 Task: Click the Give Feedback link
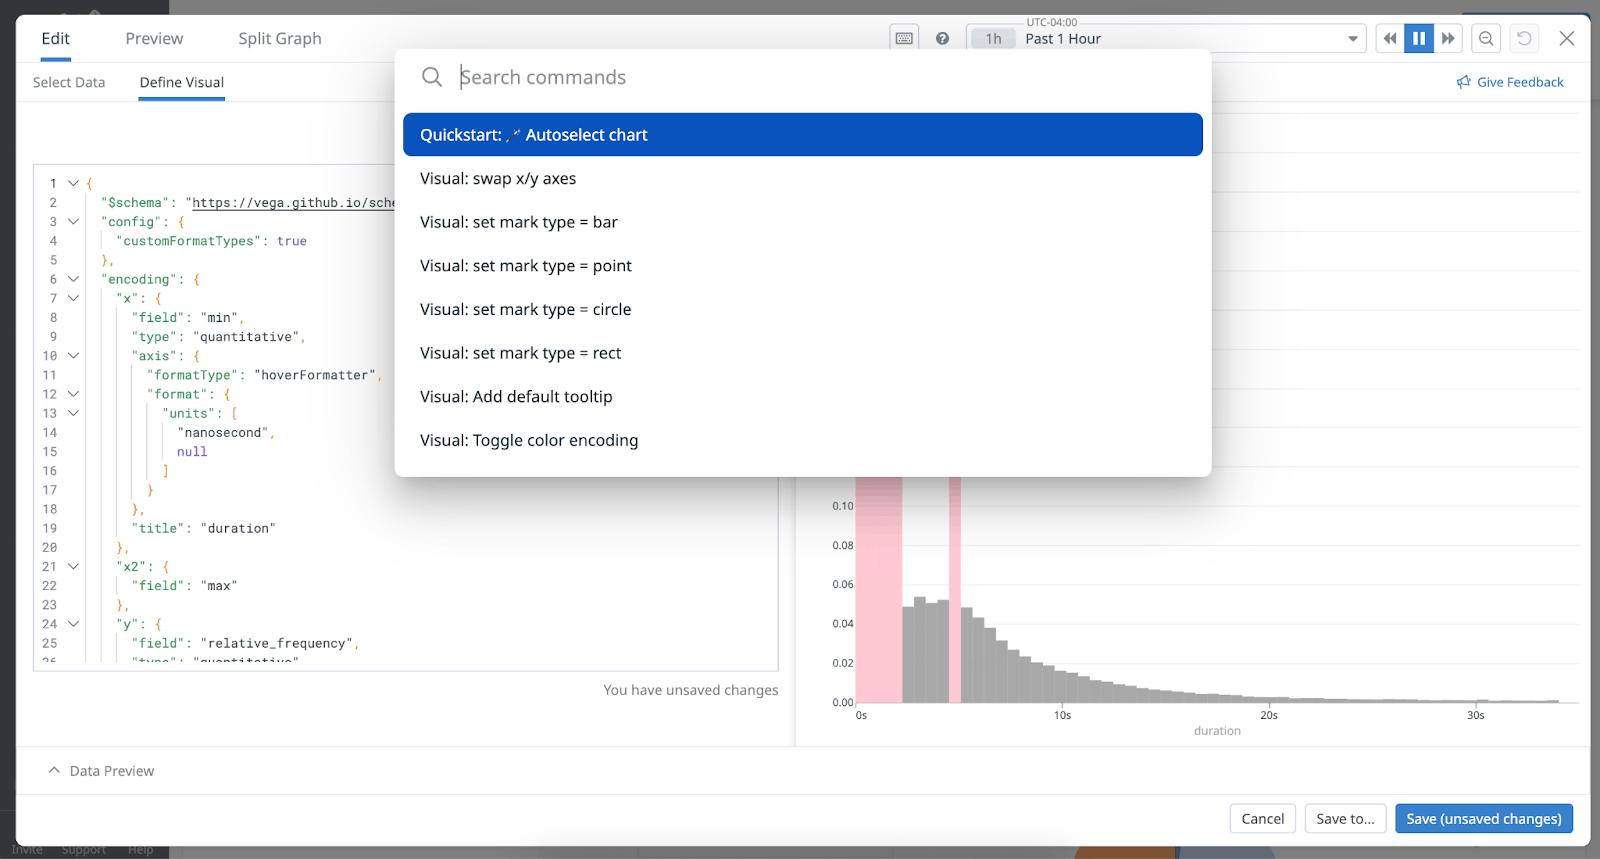click(1510, 83)
